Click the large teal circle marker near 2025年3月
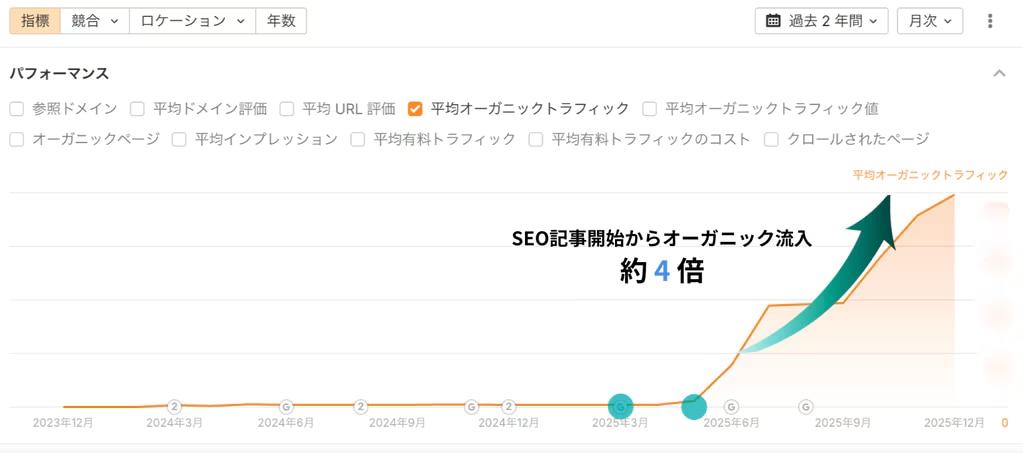Viewport: 1023px width, 453px height. point(621,406)
